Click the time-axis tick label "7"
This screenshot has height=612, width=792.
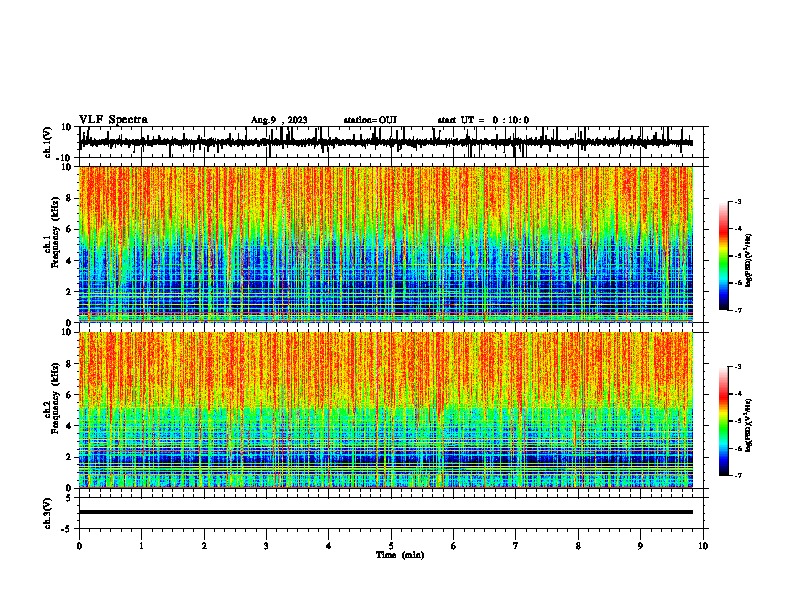[x=516, y=546]
